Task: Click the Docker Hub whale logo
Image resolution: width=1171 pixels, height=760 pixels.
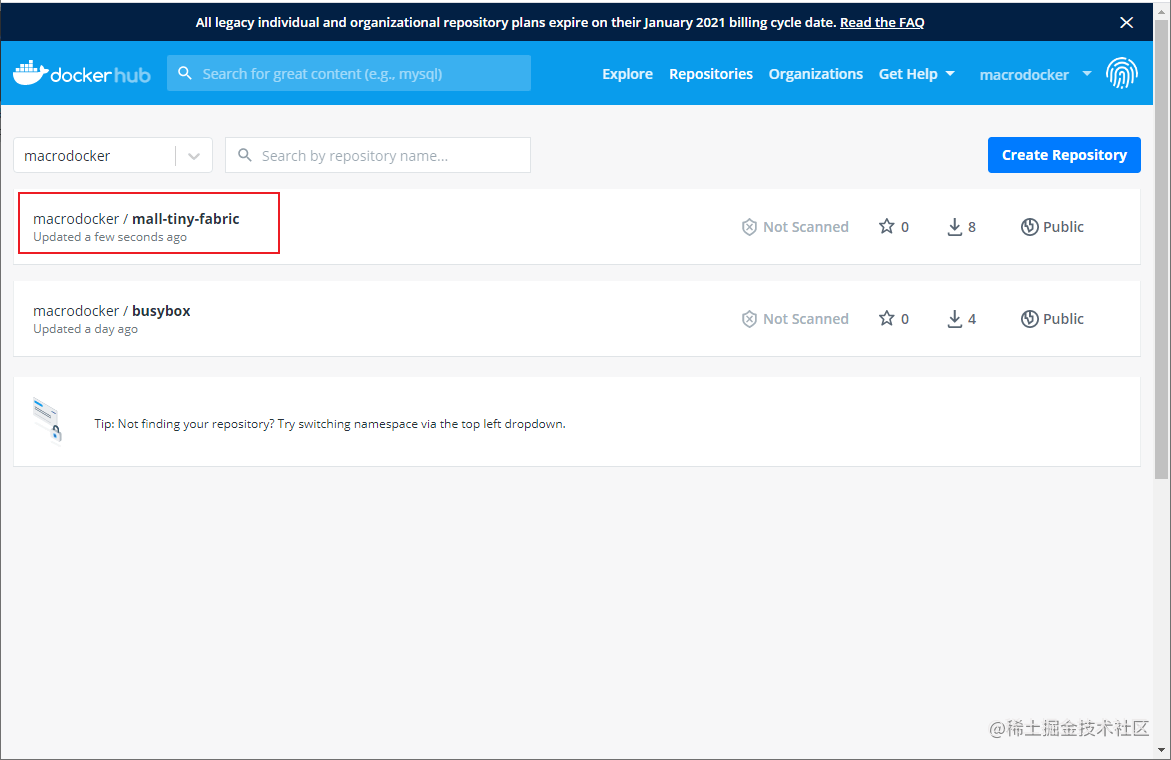Action: pyautogui.click(x=82, y=73)
